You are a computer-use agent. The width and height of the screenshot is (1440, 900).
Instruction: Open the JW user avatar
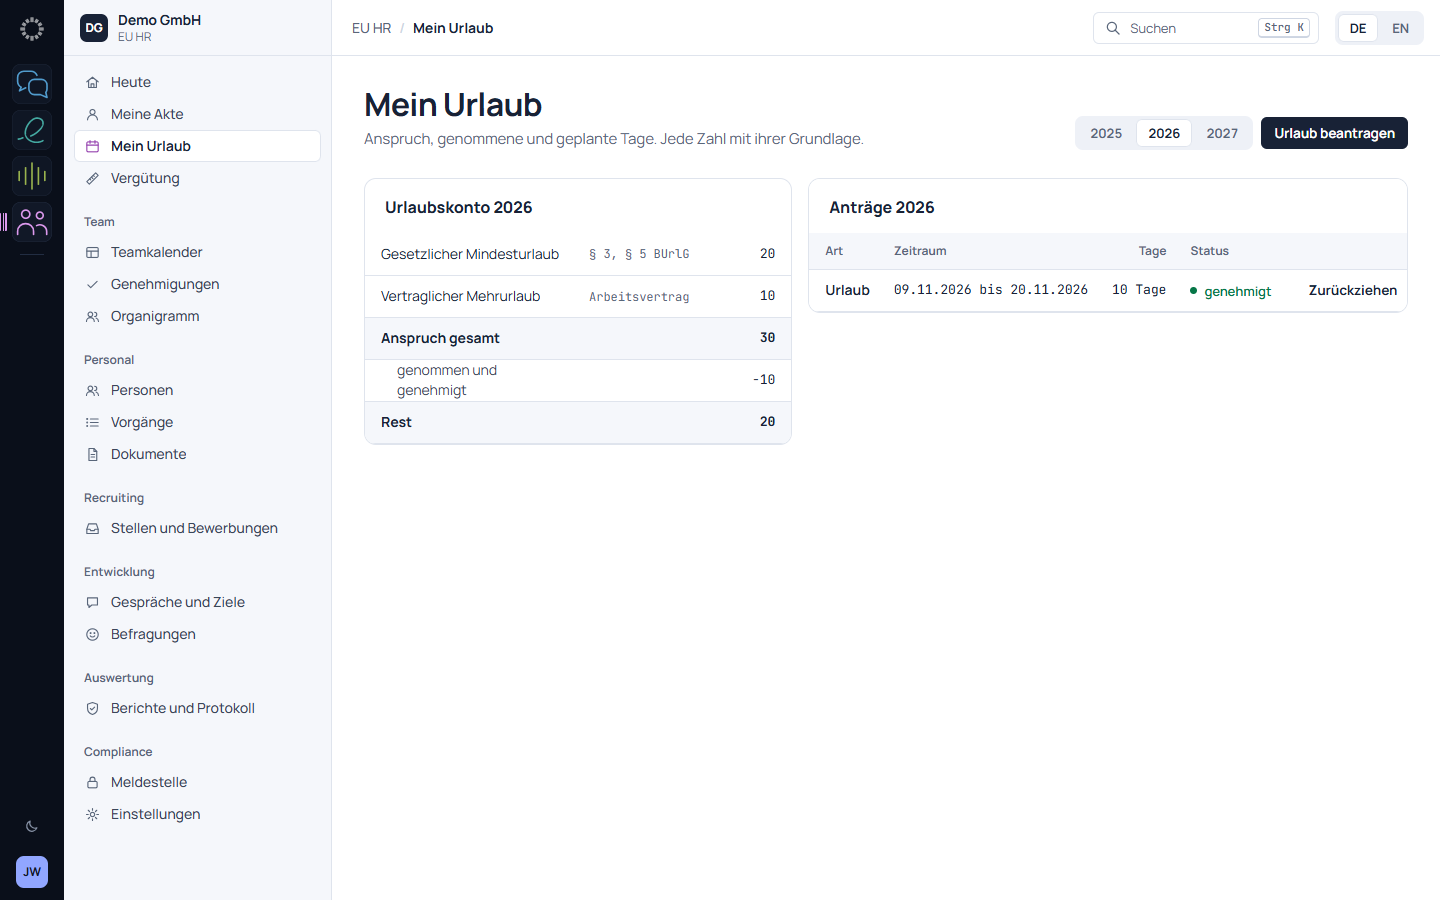click(x=32, y=872)
